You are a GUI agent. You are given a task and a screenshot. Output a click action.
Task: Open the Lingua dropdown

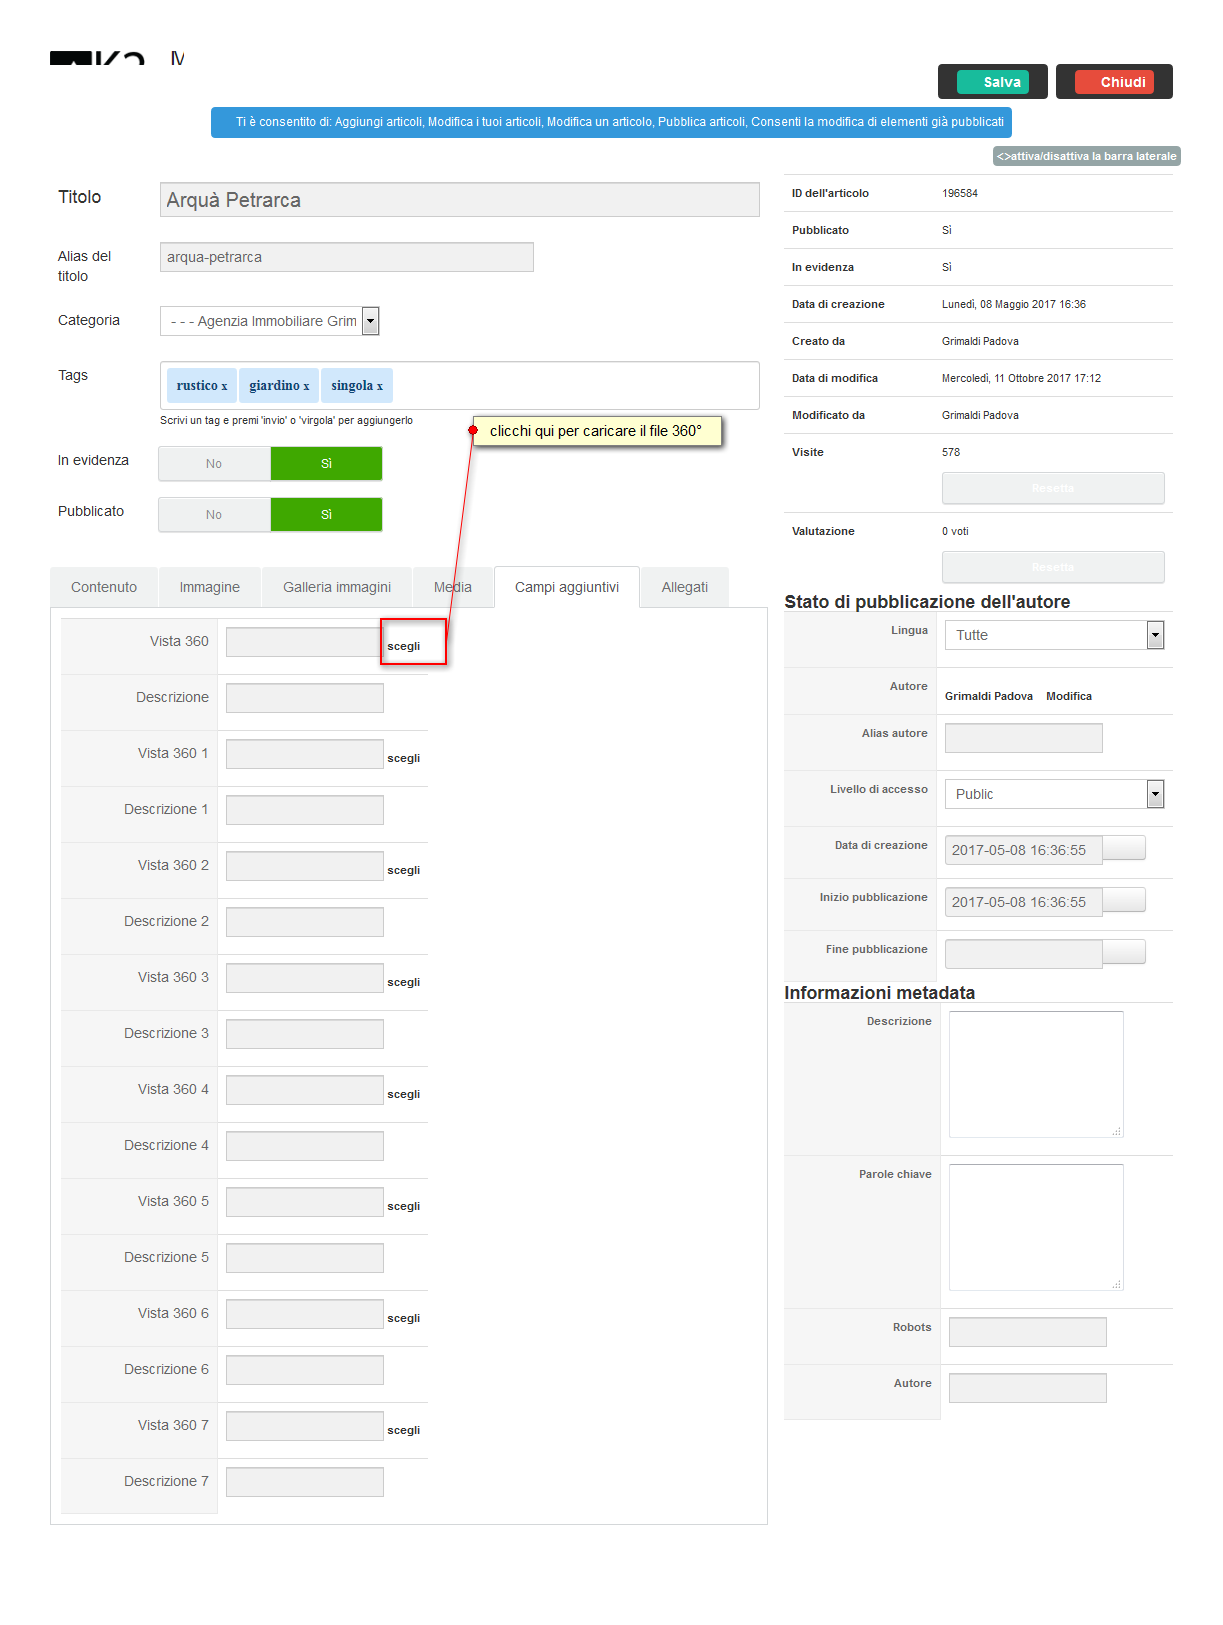[1155, 635]
